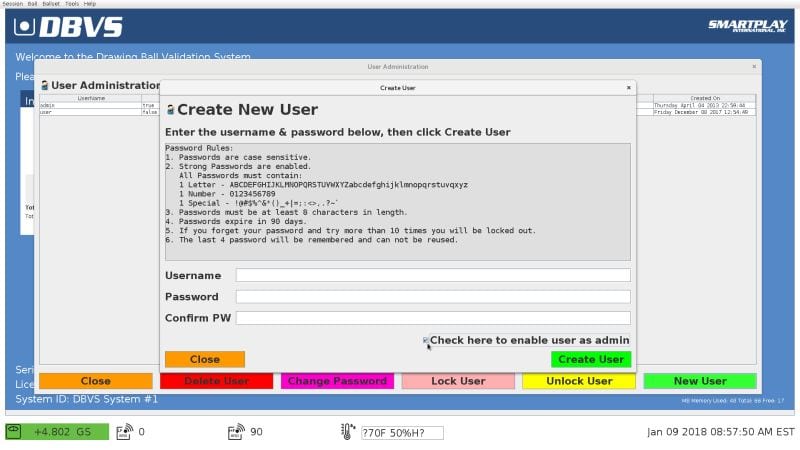The height and width of the screenshot is (450, 800).
Task: Click the Created On column header
Action: [705, 98]
